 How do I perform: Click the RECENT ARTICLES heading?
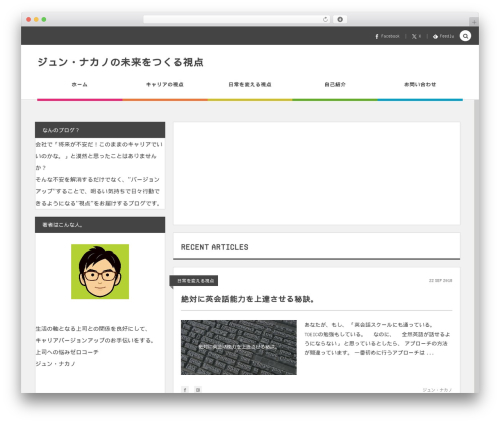click(x=215, y=247)
